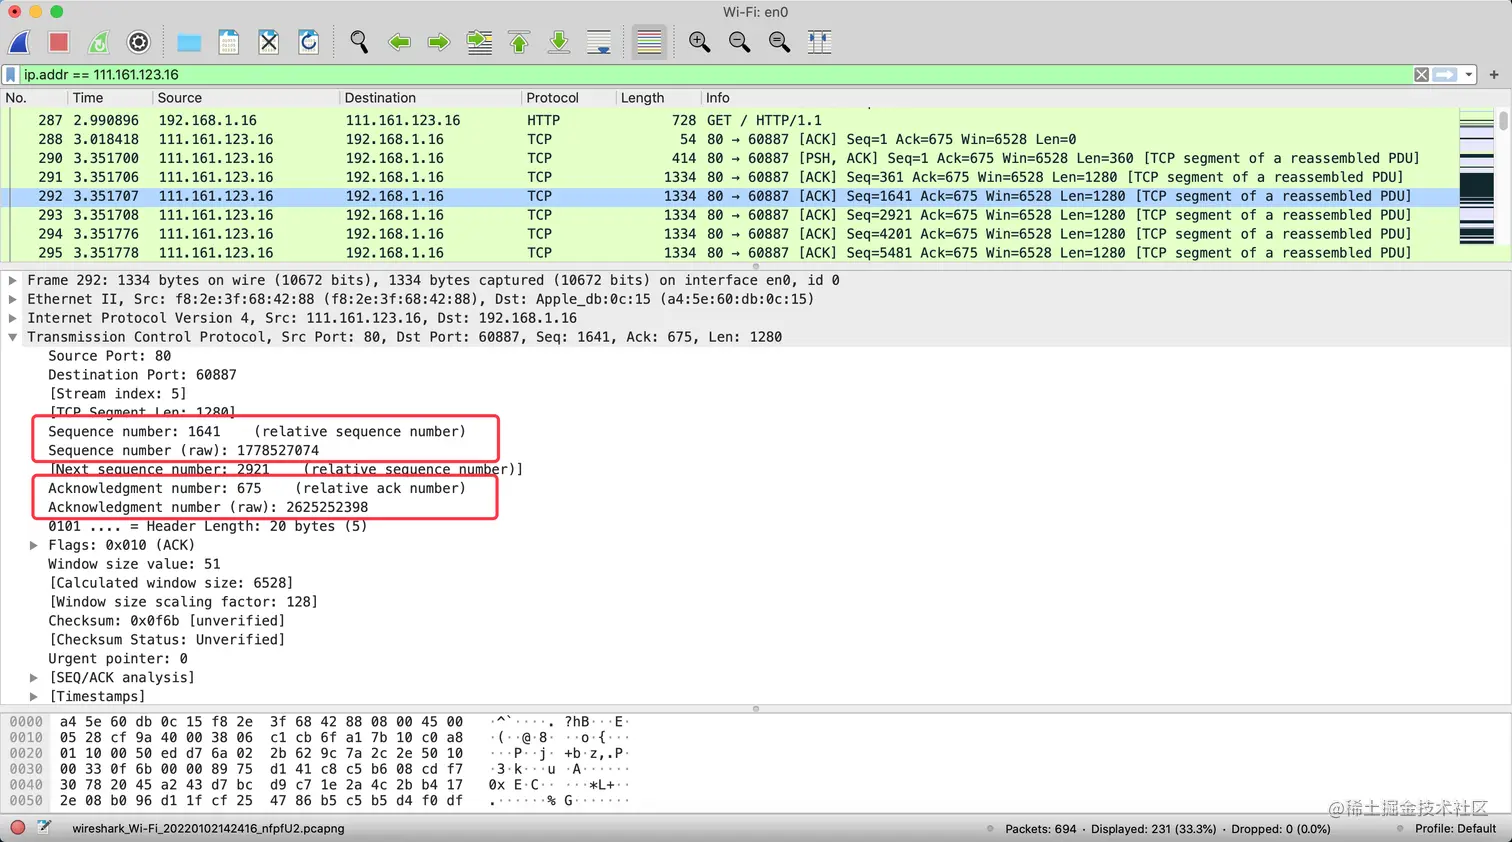The width and height of the screenshot is (1512, 842).
Task: Save this capture file icon
Action: pos(229,42)
